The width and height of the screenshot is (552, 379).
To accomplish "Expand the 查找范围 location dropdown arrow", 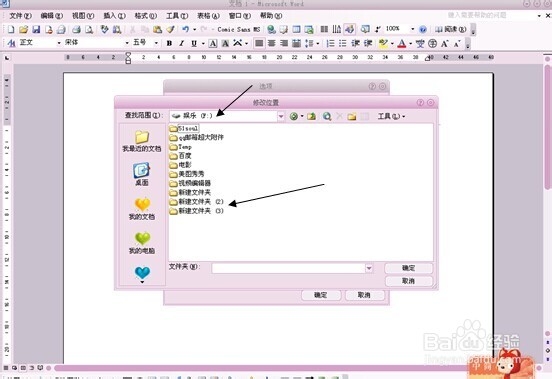I will (x=281, y=116).
